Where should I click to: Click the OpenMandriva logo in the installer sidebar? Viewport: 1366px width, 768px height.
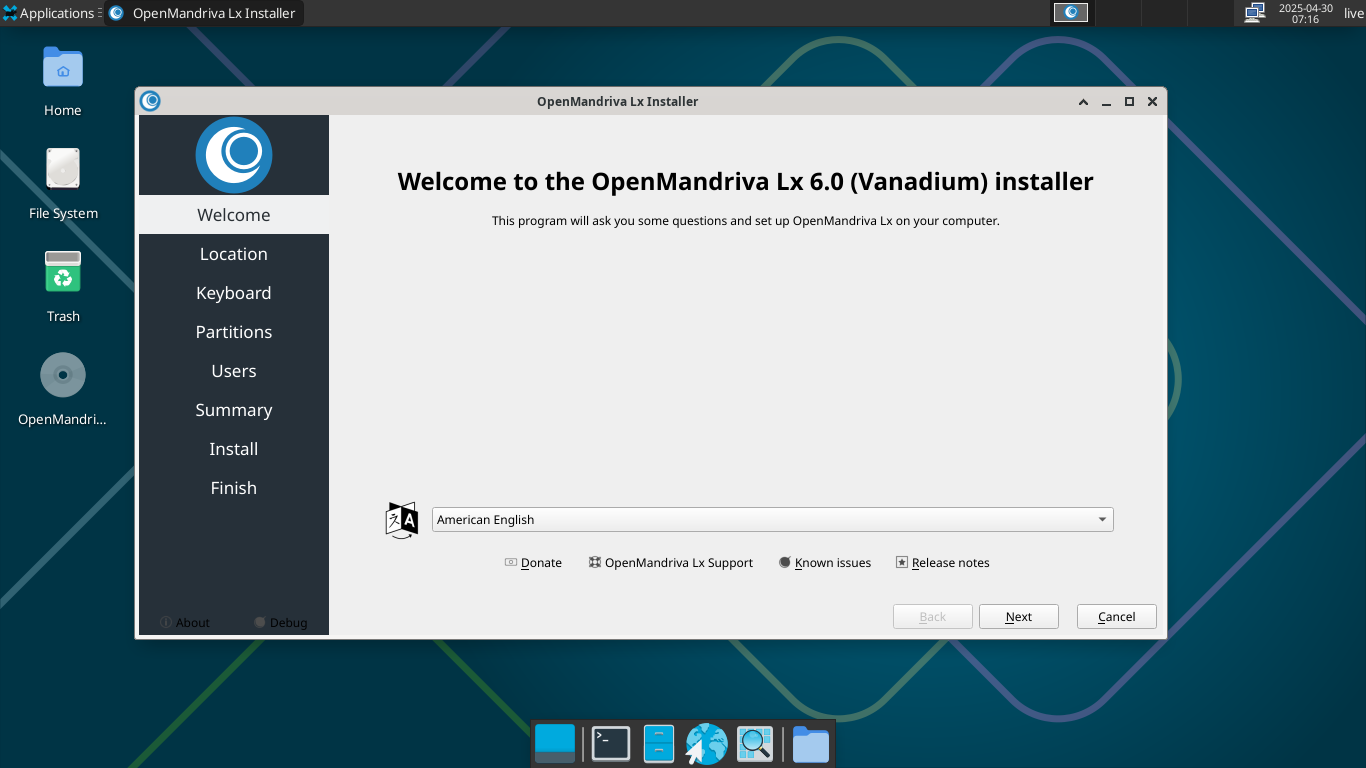[234, 155]
